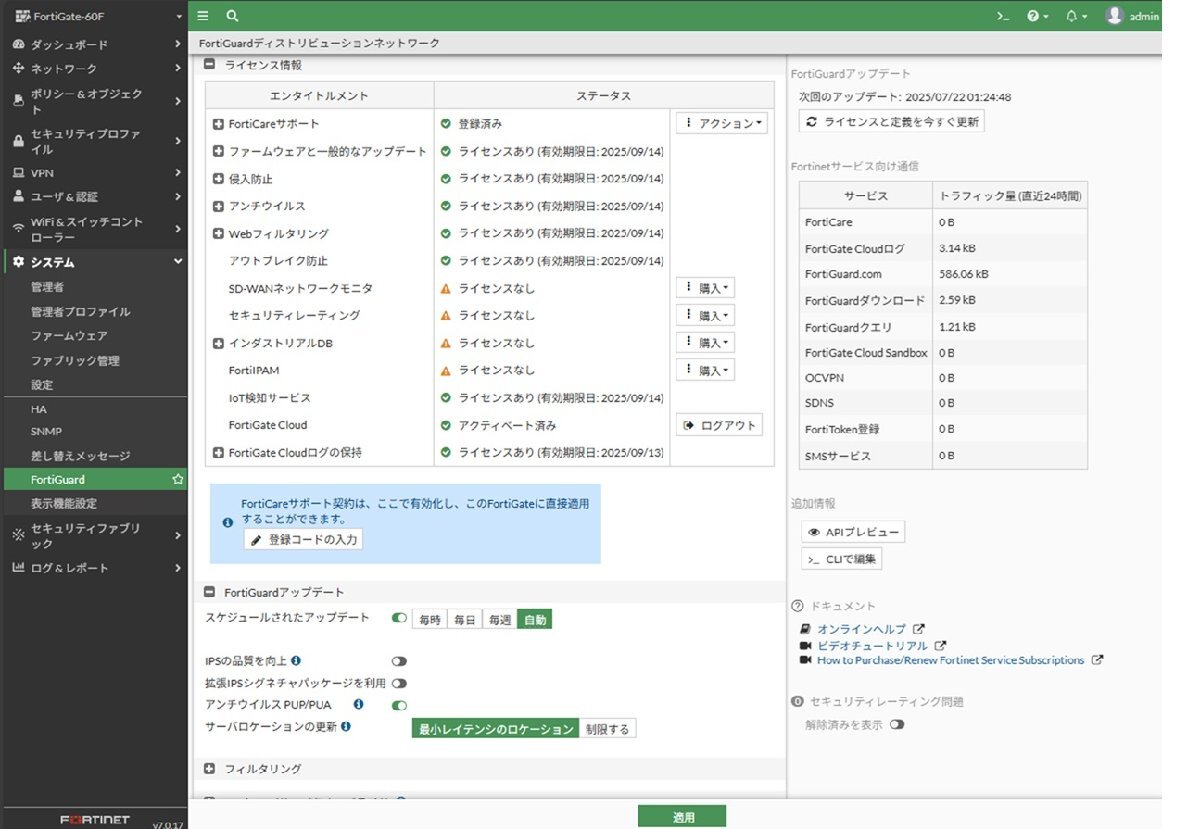Image resolution: width=1200 pixels, height=829 pixels.
Task: Collapse the ライセンス情報 section
Action: point(210,64)
